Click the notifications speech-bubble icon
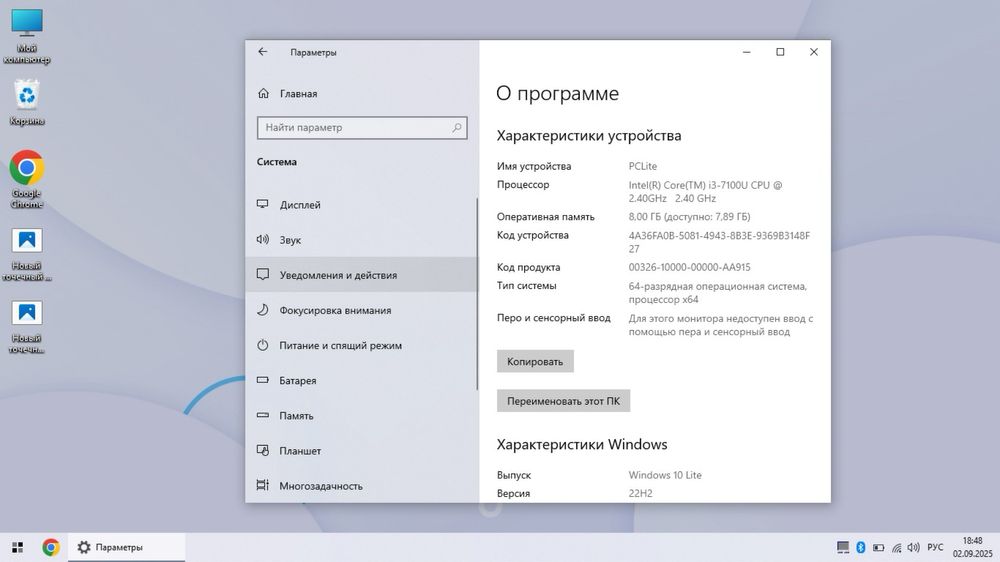This screenshot has height=562, width=1000. (x=263, y=274)
